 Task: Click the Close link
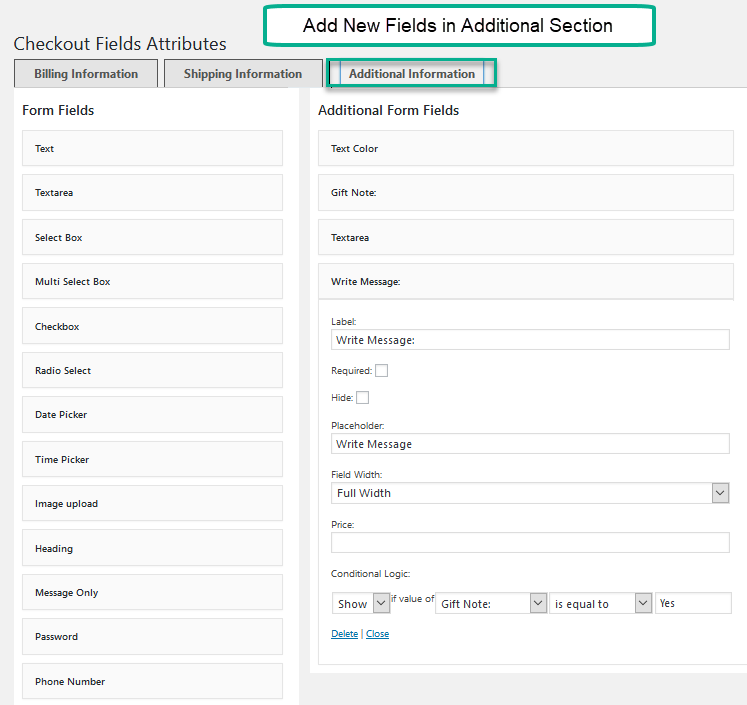[x=377, y=634]
